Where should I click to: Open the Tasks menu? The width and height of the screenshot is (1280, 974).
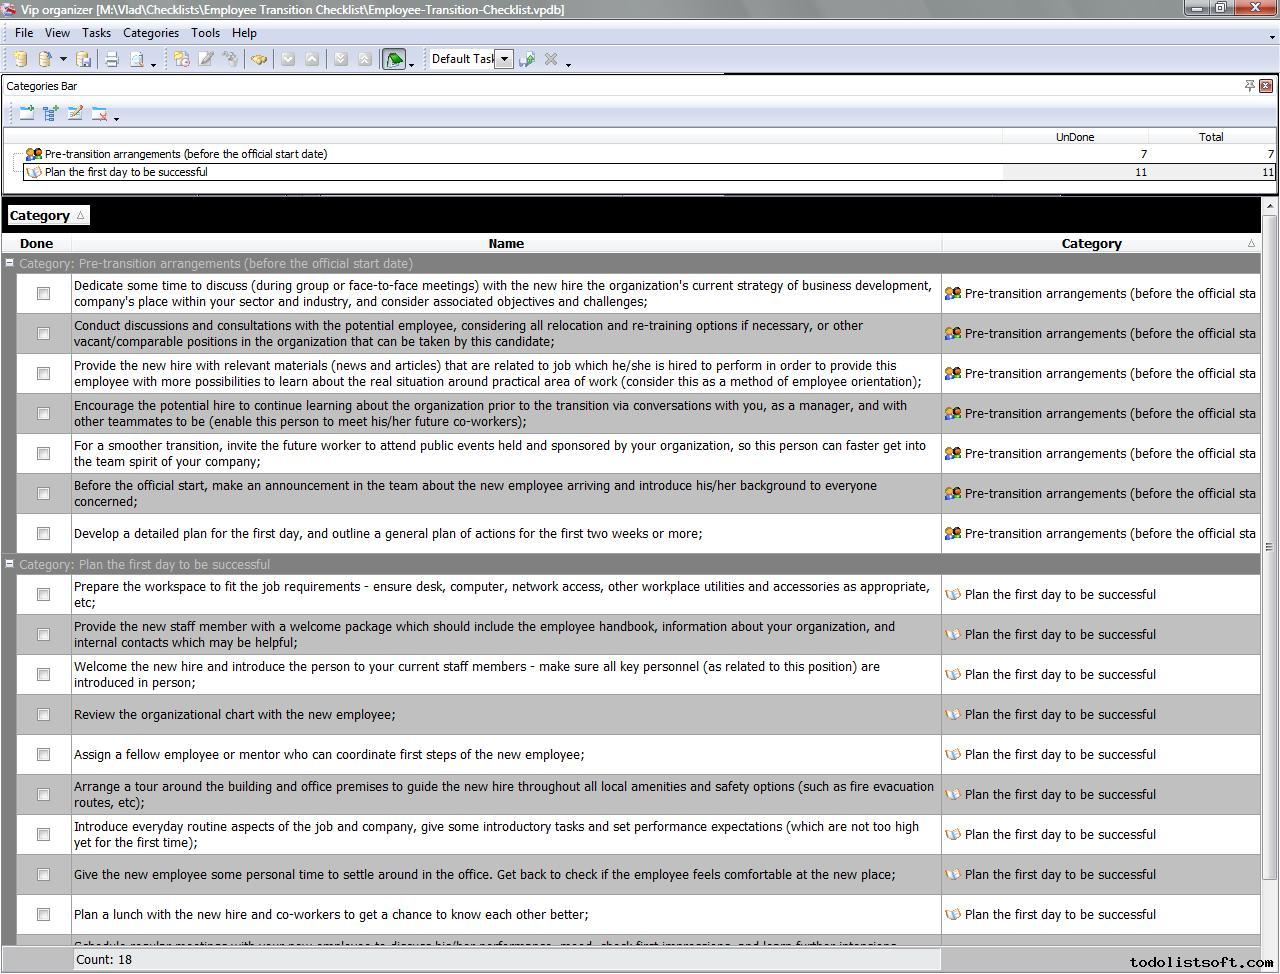point(96,33)
